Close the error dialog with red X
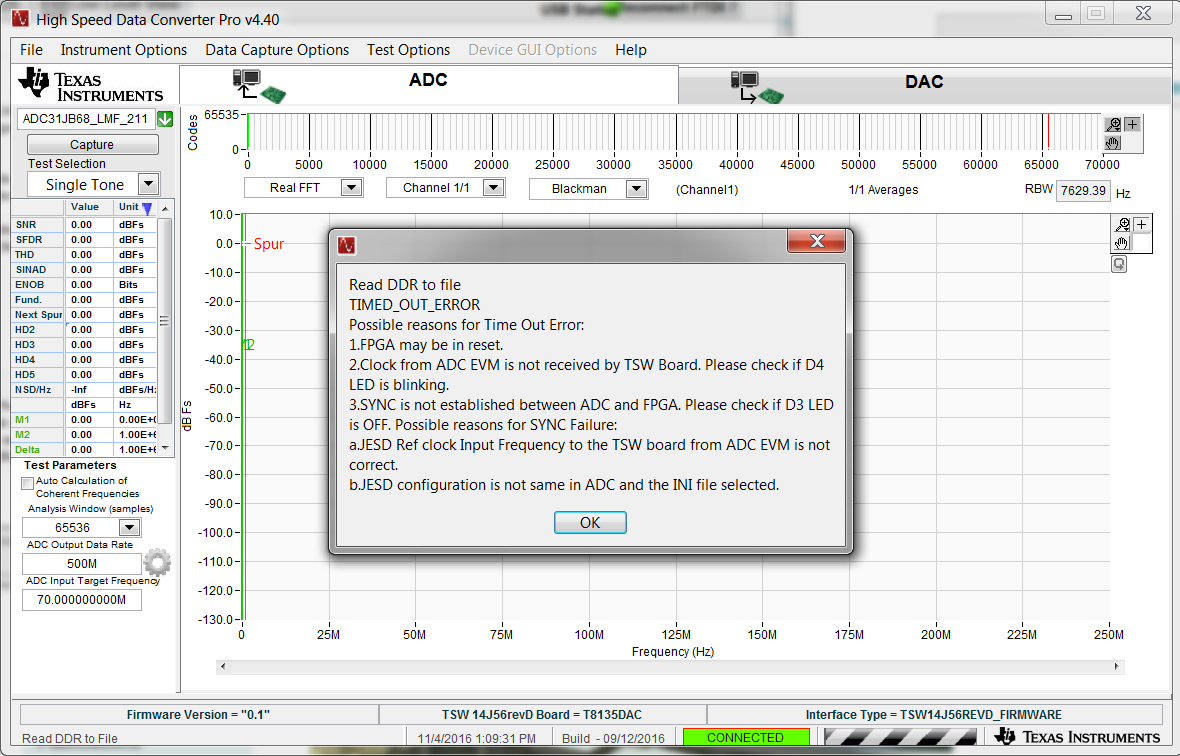 pos(817,241)
